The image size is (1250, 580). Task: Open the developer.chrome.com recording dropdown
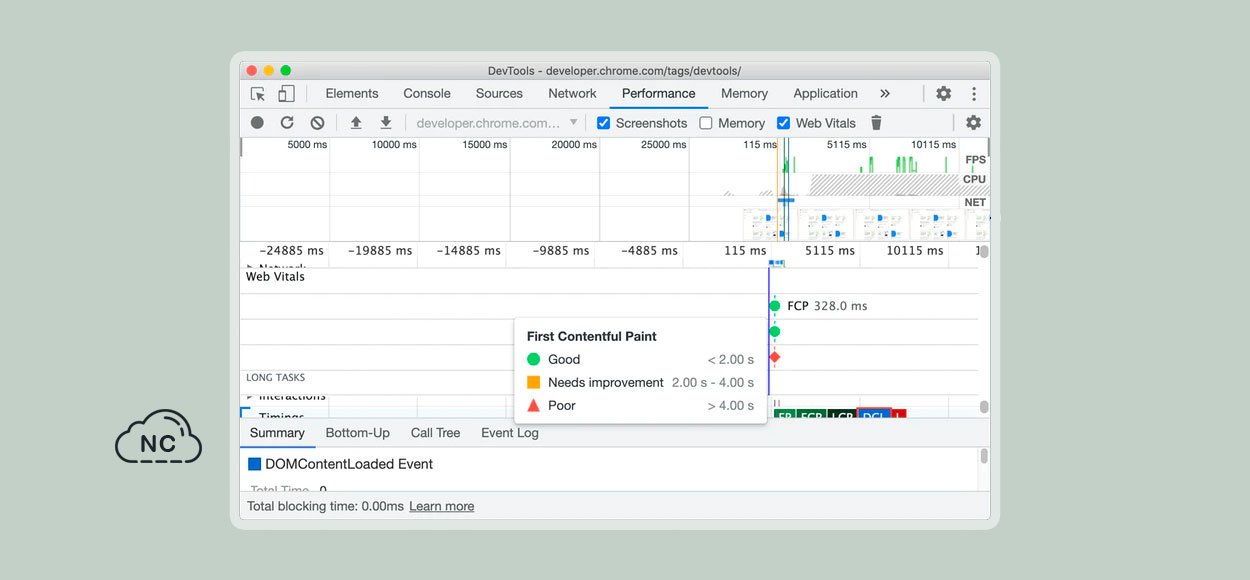pyautogui.click(x=497, y=123)
